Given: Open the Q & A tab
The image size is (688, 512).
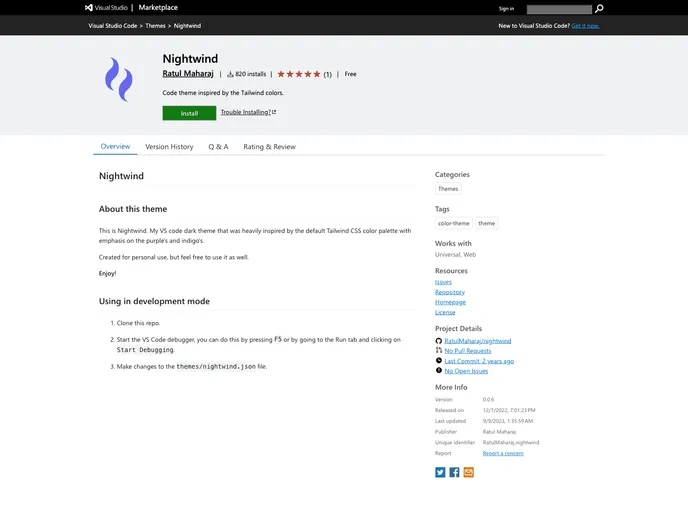Looking at the screenshot, I should (218, 147).
